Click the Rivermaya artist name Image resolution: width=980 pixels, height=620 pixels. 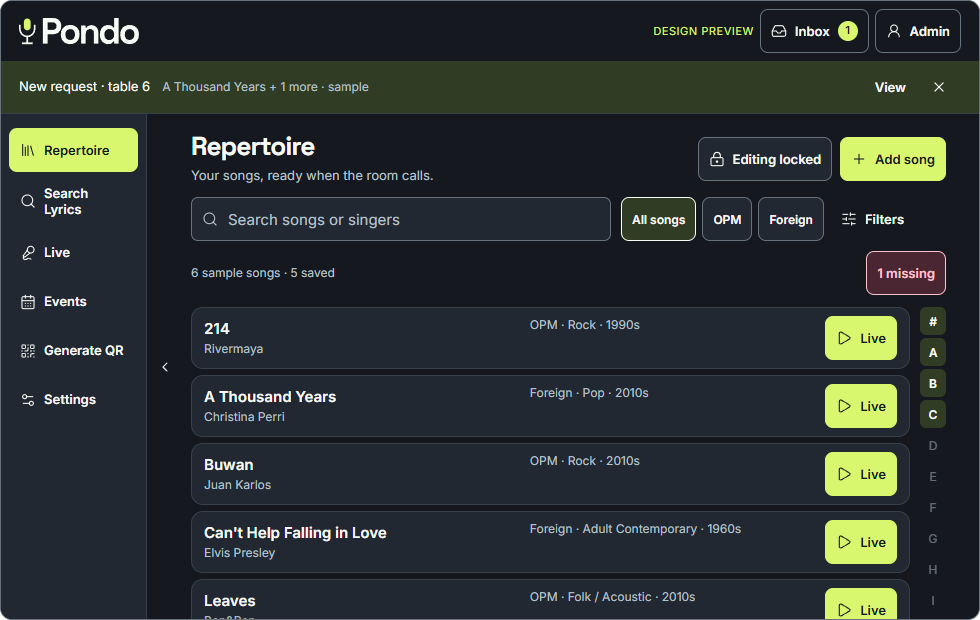tap(233, 349)
